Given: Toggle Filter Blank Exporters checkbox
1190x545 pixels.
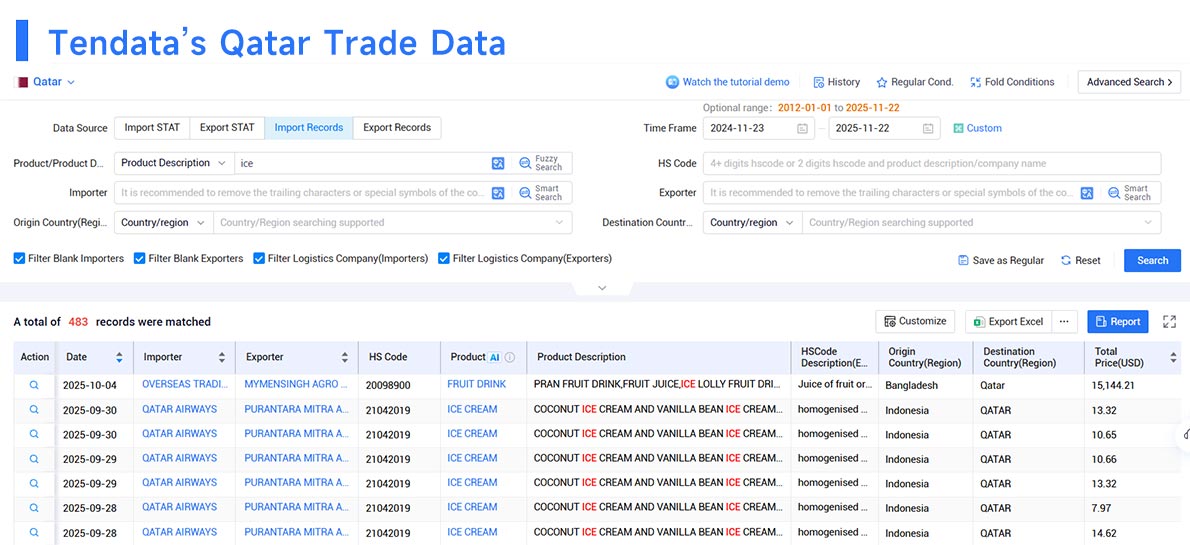Looking at the screenshot, I should click(140, 259).
